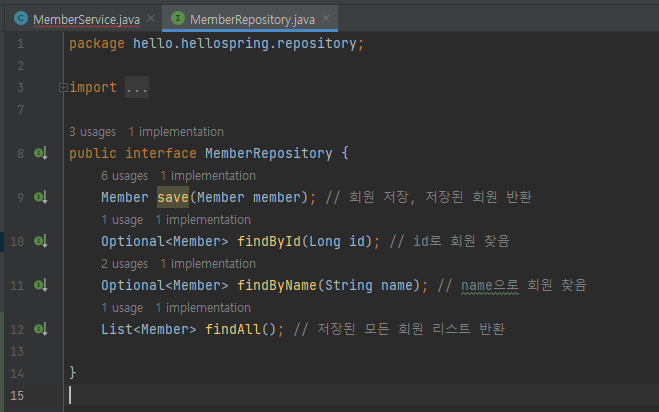This screenshot has width=659, height=412.
Task: Click '1 implementation' hint above findByName
Action: pos(208,264)
